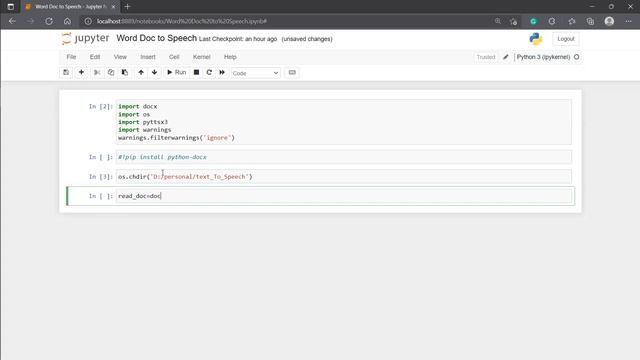The width and height of the screenshot is (640, 360).
Task: Click the Logout button
Action: (x=566, y=39)
